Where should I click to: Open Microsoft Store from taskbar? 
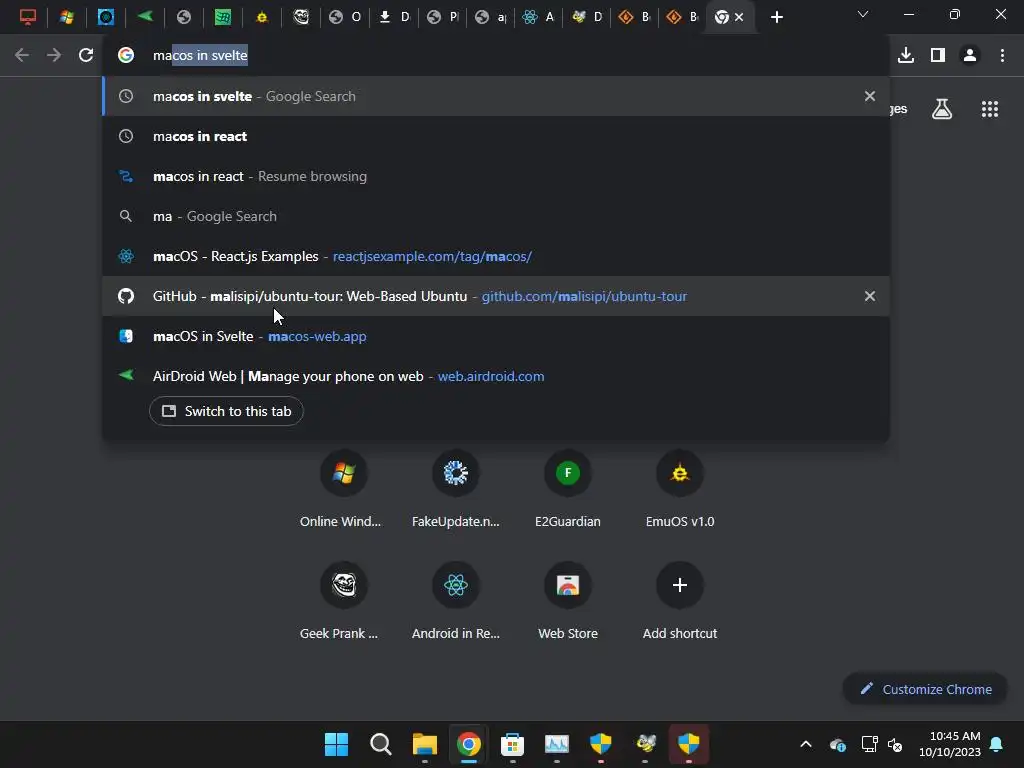513,744
